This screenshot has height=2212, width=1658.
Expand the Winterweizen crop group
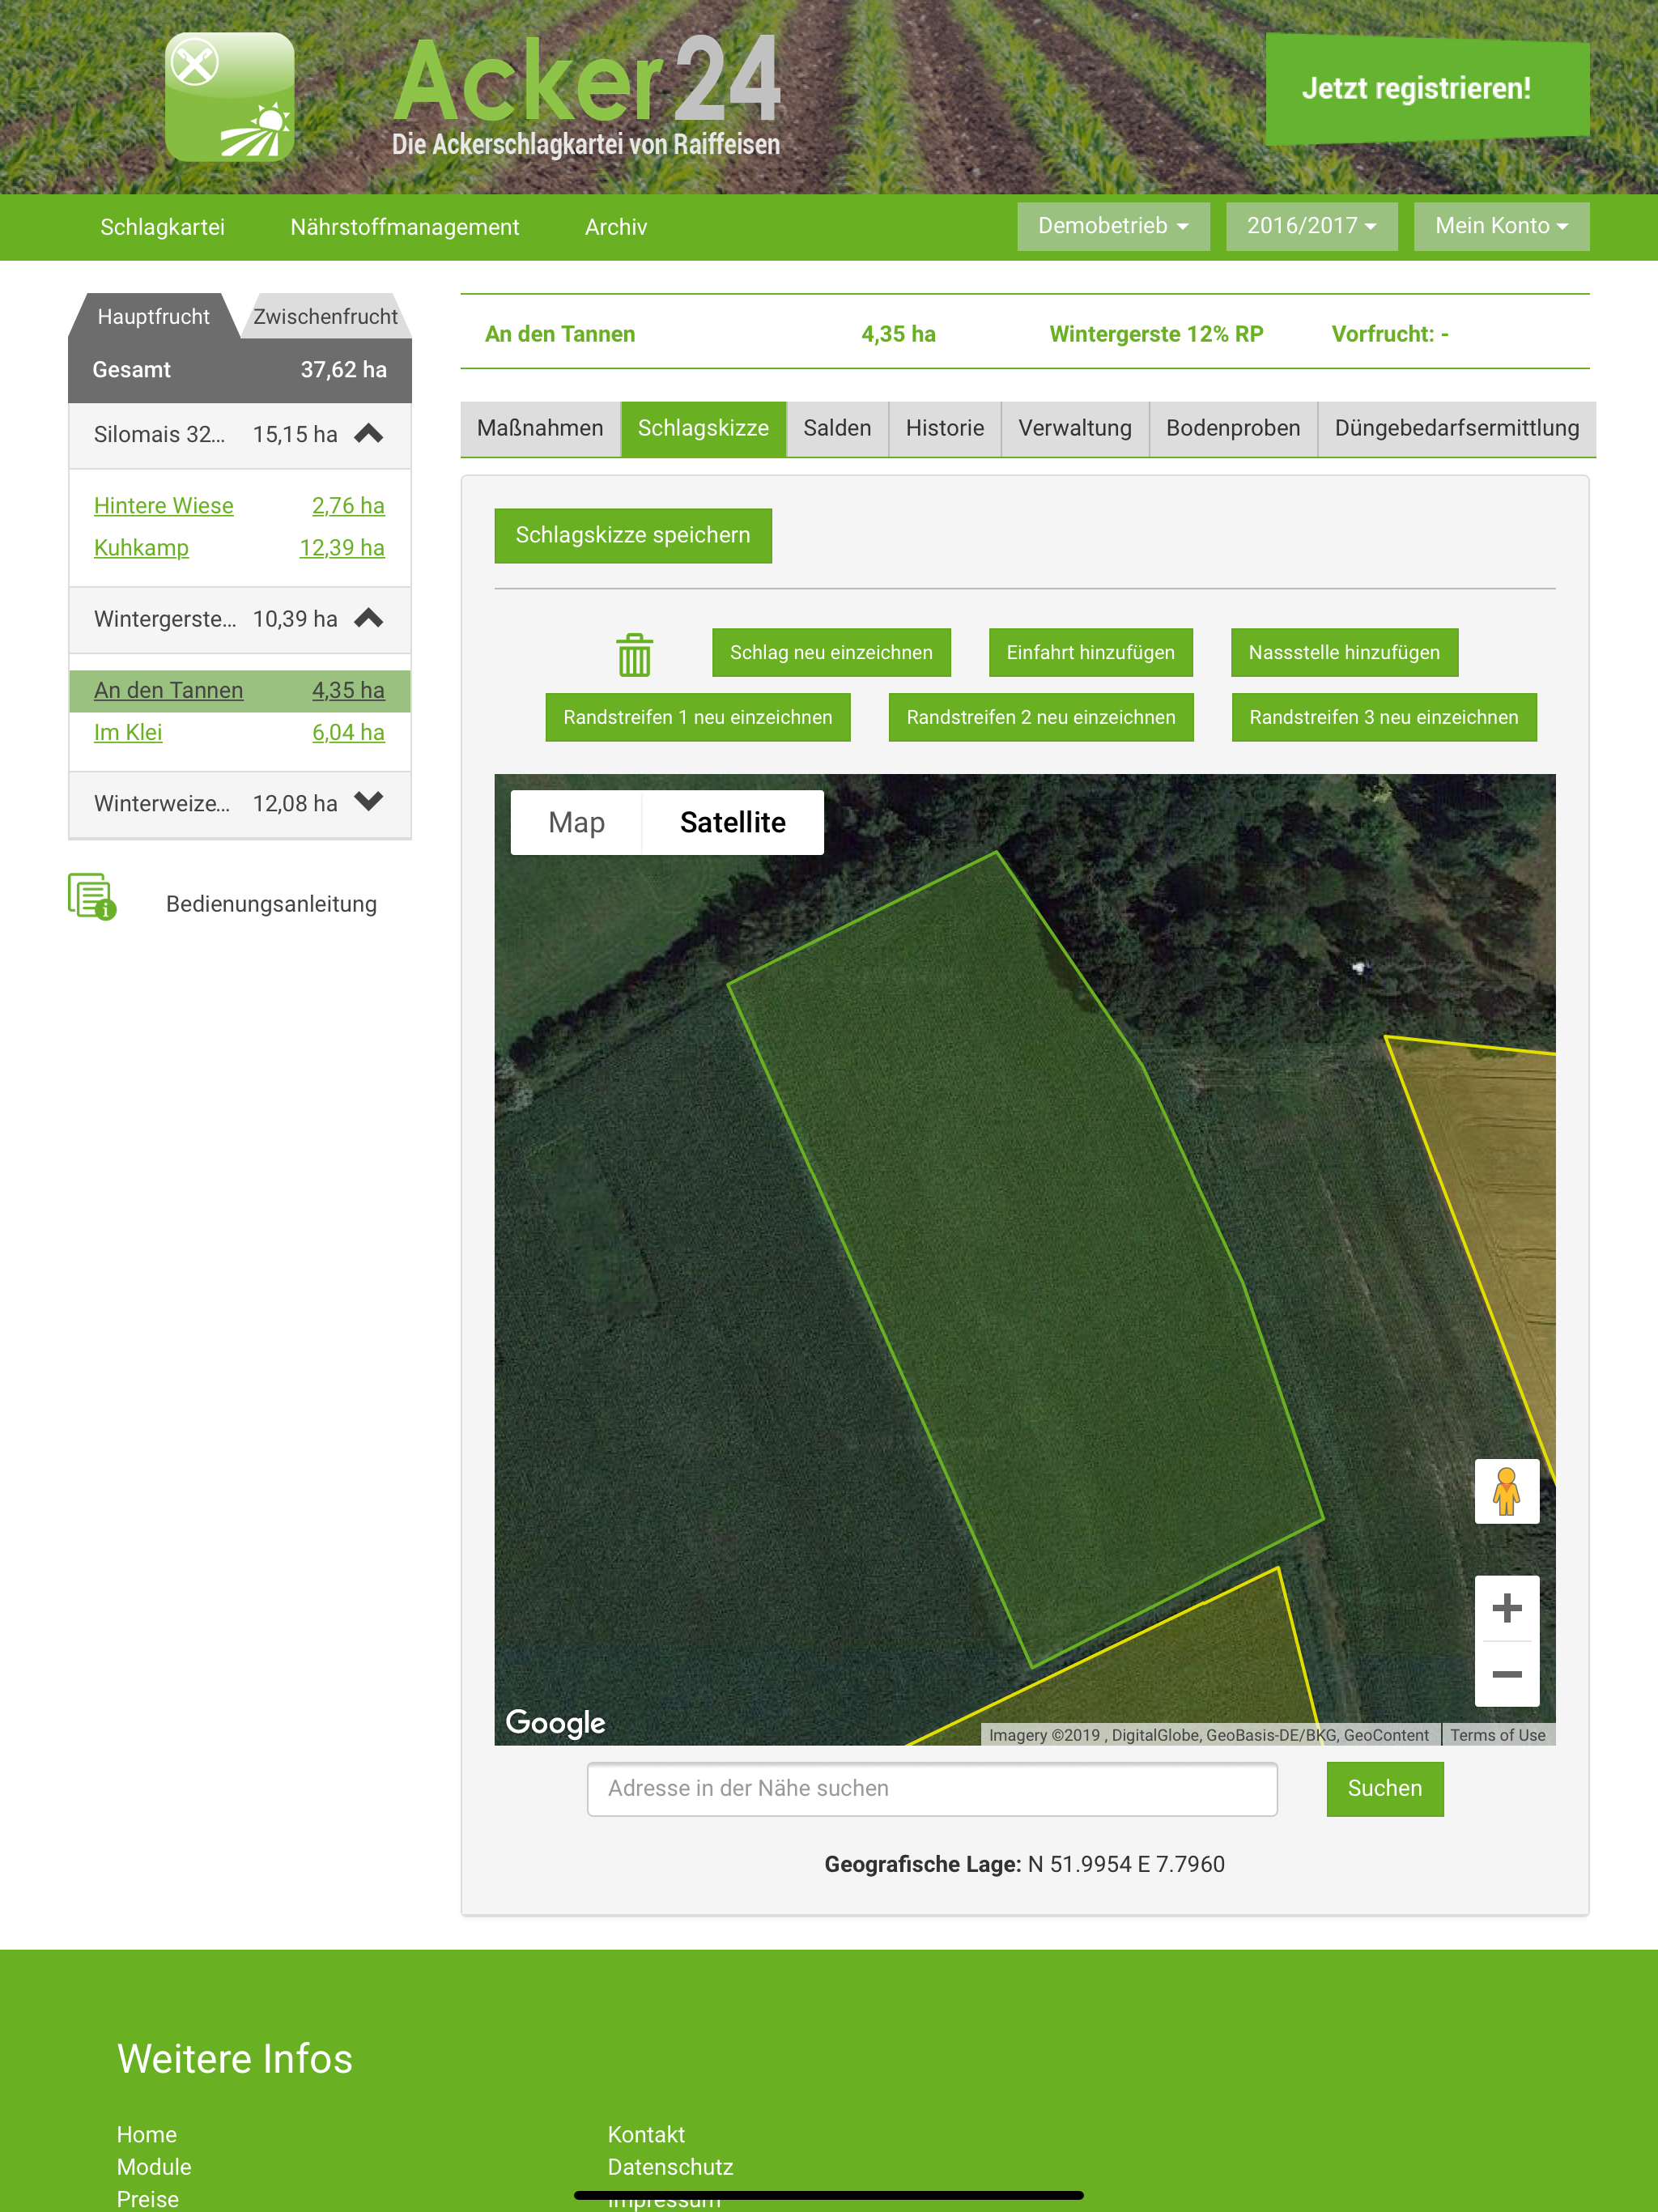pos(368,802)
